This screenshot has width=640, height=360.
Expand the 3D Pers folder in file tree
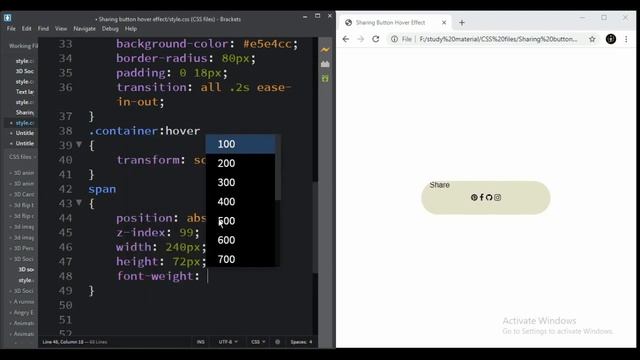[22, 248]
